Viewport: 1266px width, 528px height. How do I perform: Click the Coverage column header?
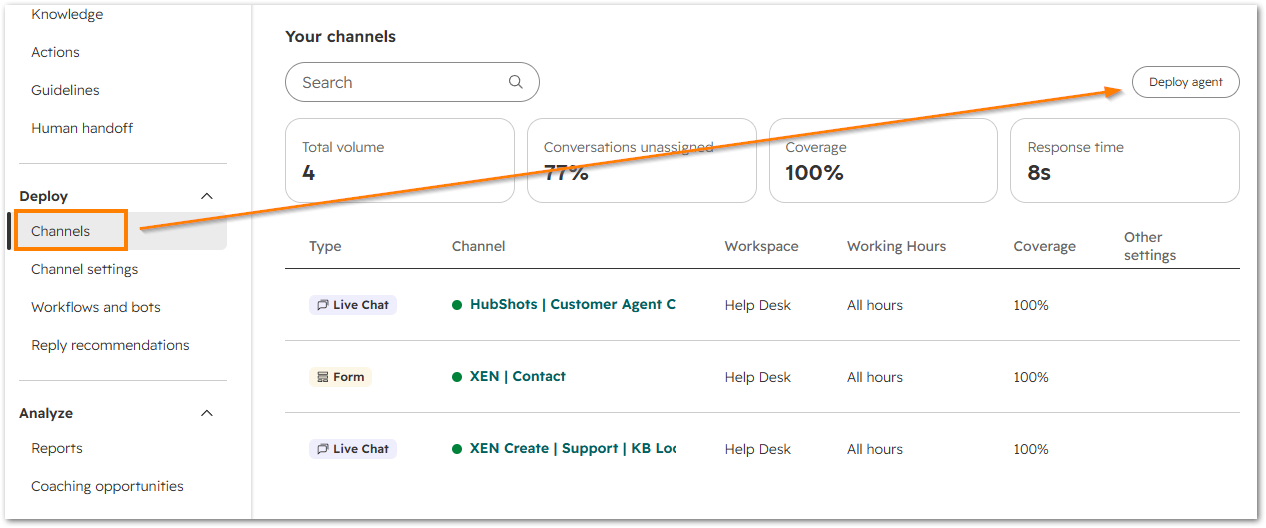tap(1045, 246)
